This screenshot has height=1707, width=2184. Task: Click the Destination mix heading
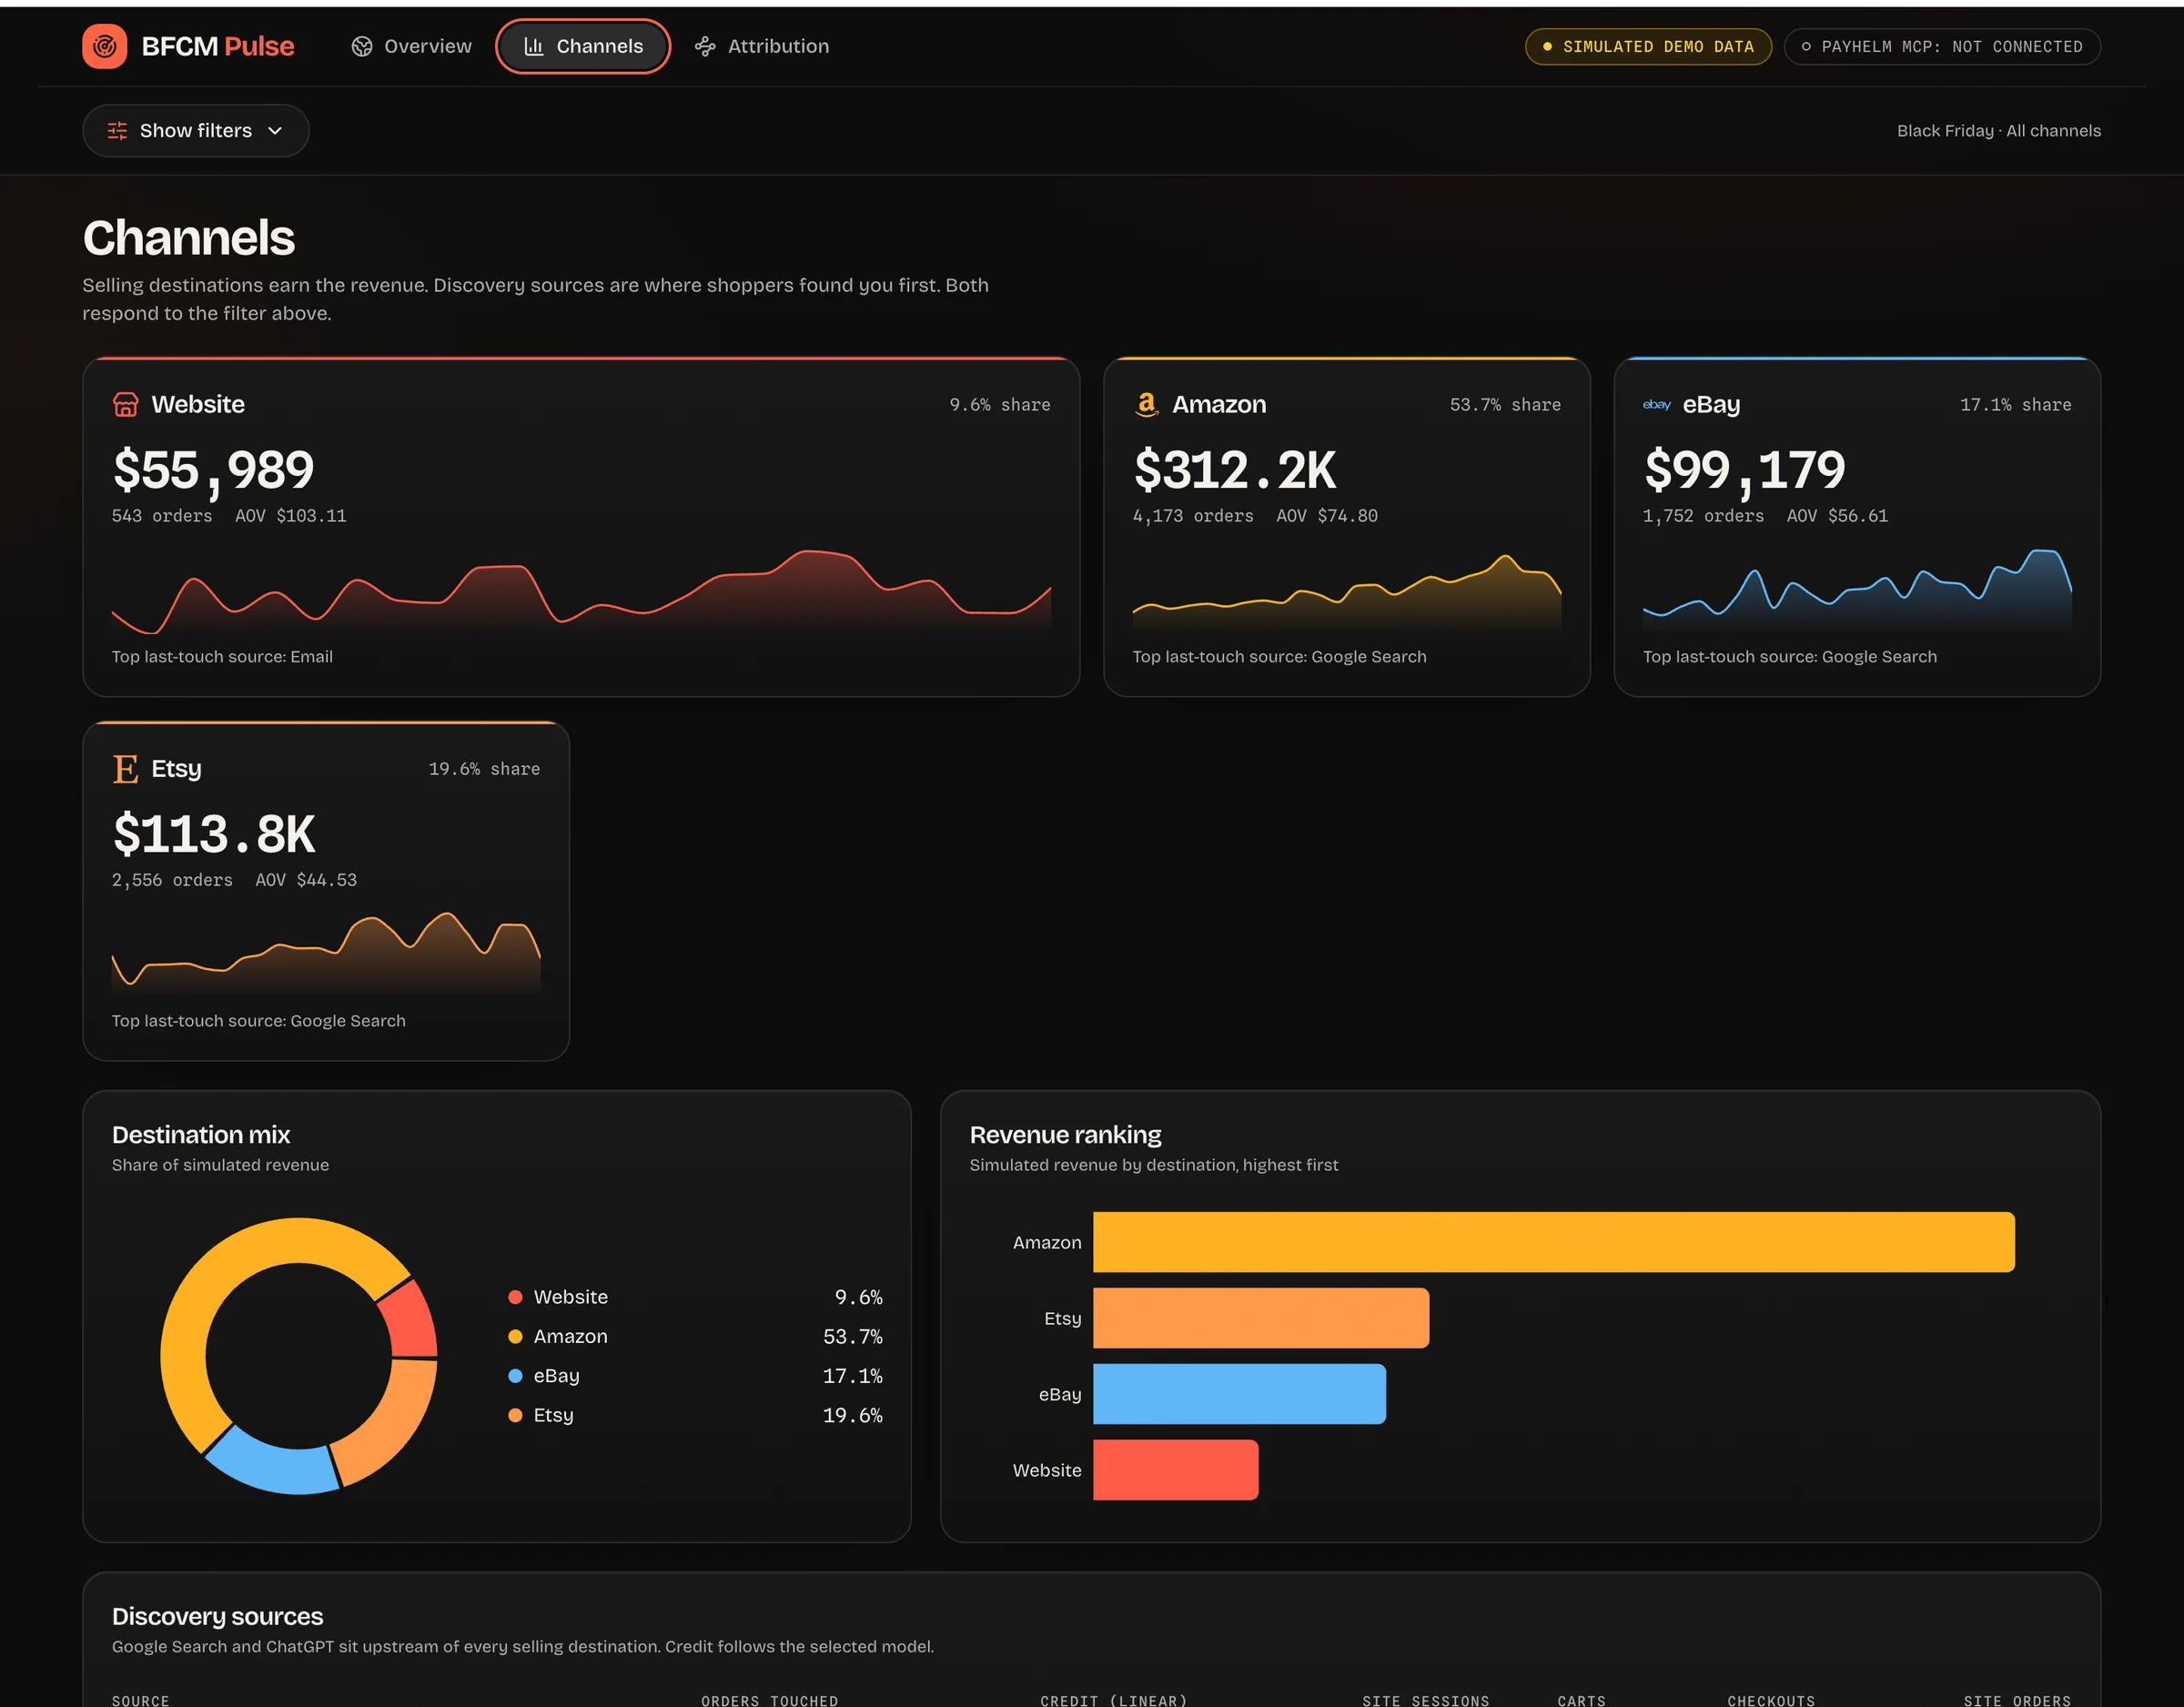[201, 1135]
